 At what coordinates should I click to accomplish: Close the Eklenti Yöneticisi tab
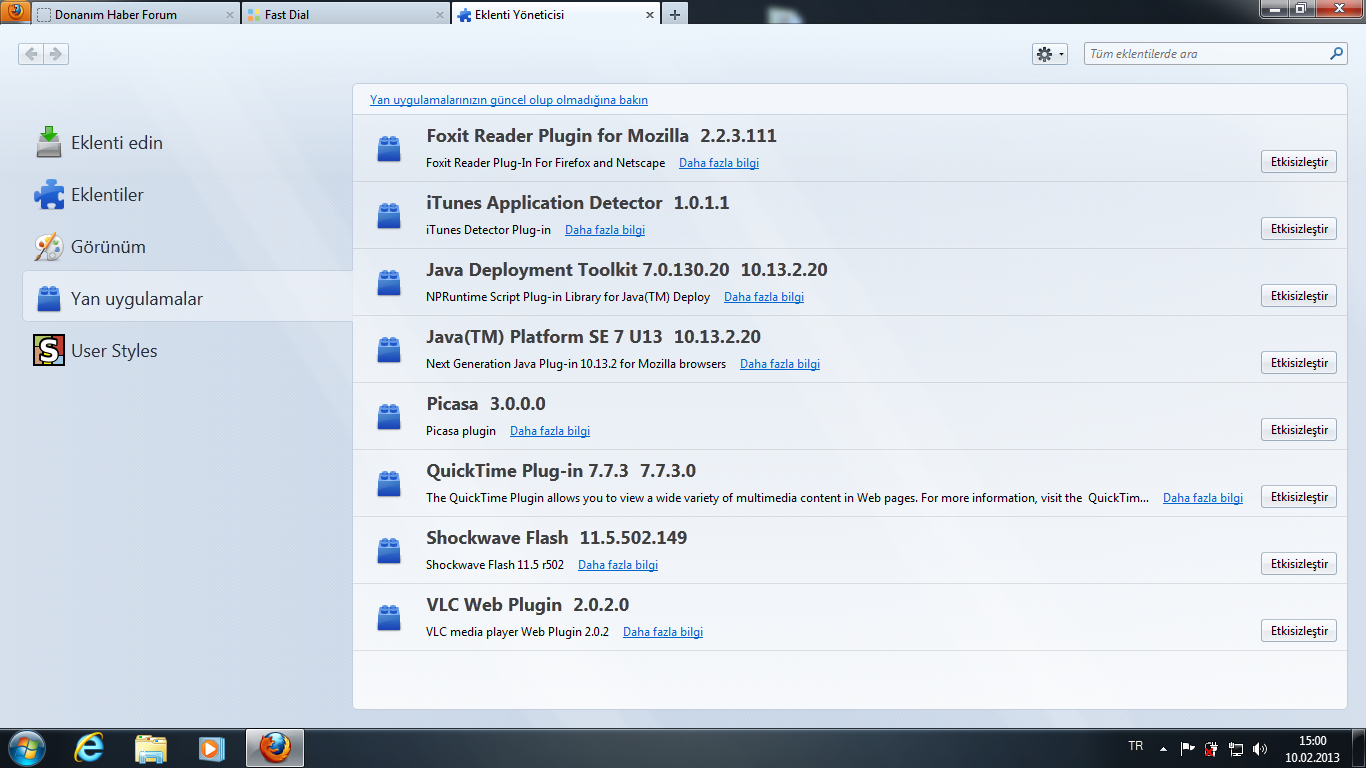point(649,15)
